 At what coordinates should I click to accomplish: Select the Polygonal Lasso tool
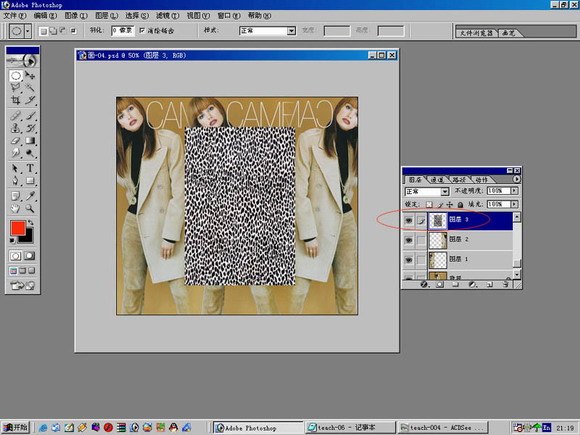(16, 88)
